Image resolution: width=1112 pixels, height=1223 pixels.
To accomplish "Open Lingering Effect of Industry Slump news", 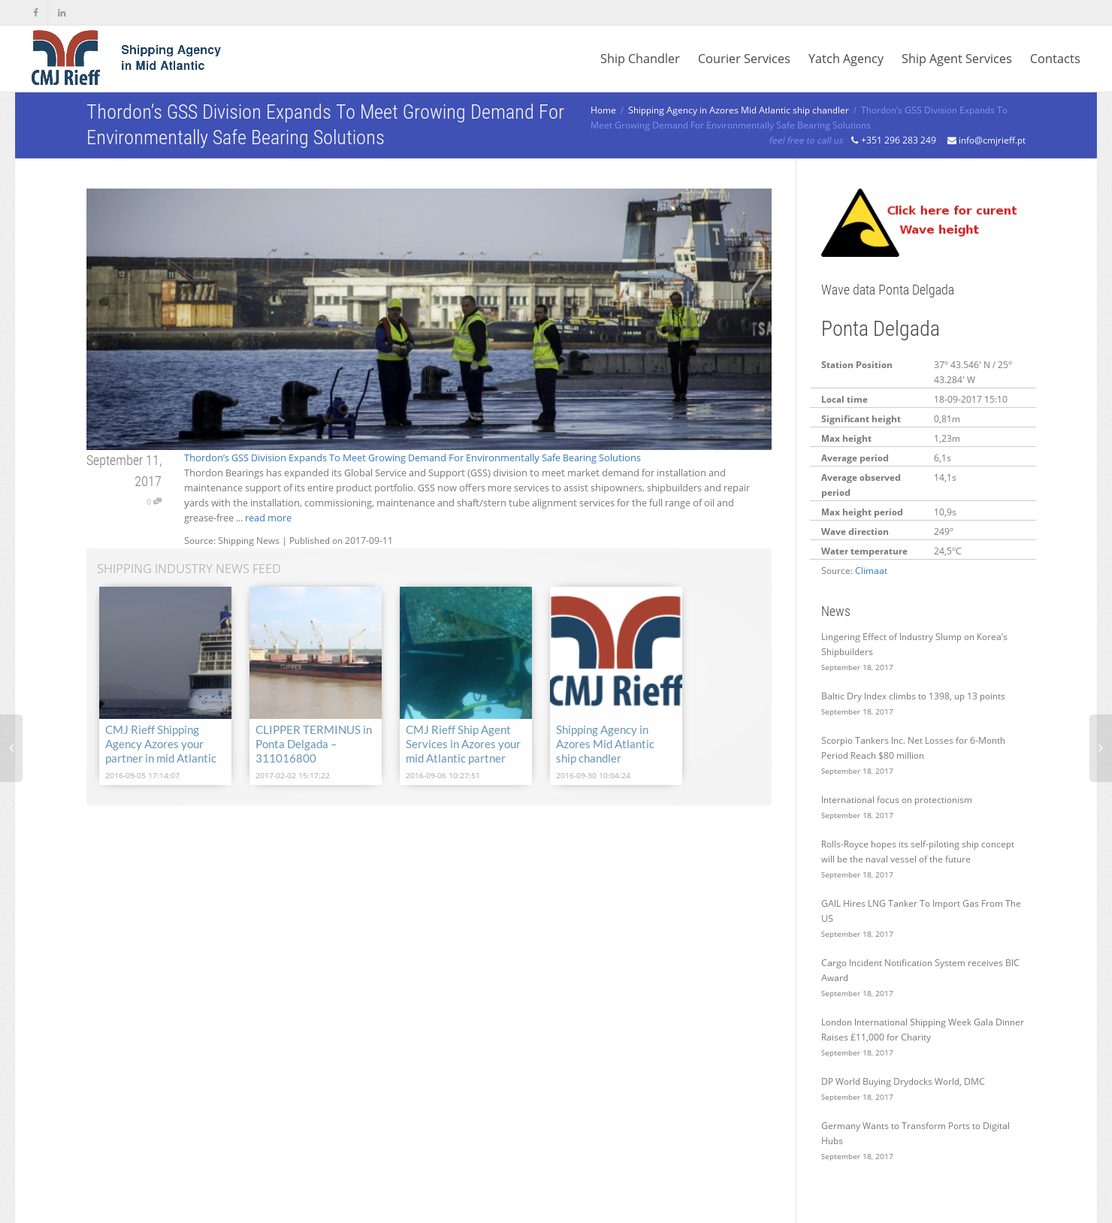I will (x=914, y=644).
